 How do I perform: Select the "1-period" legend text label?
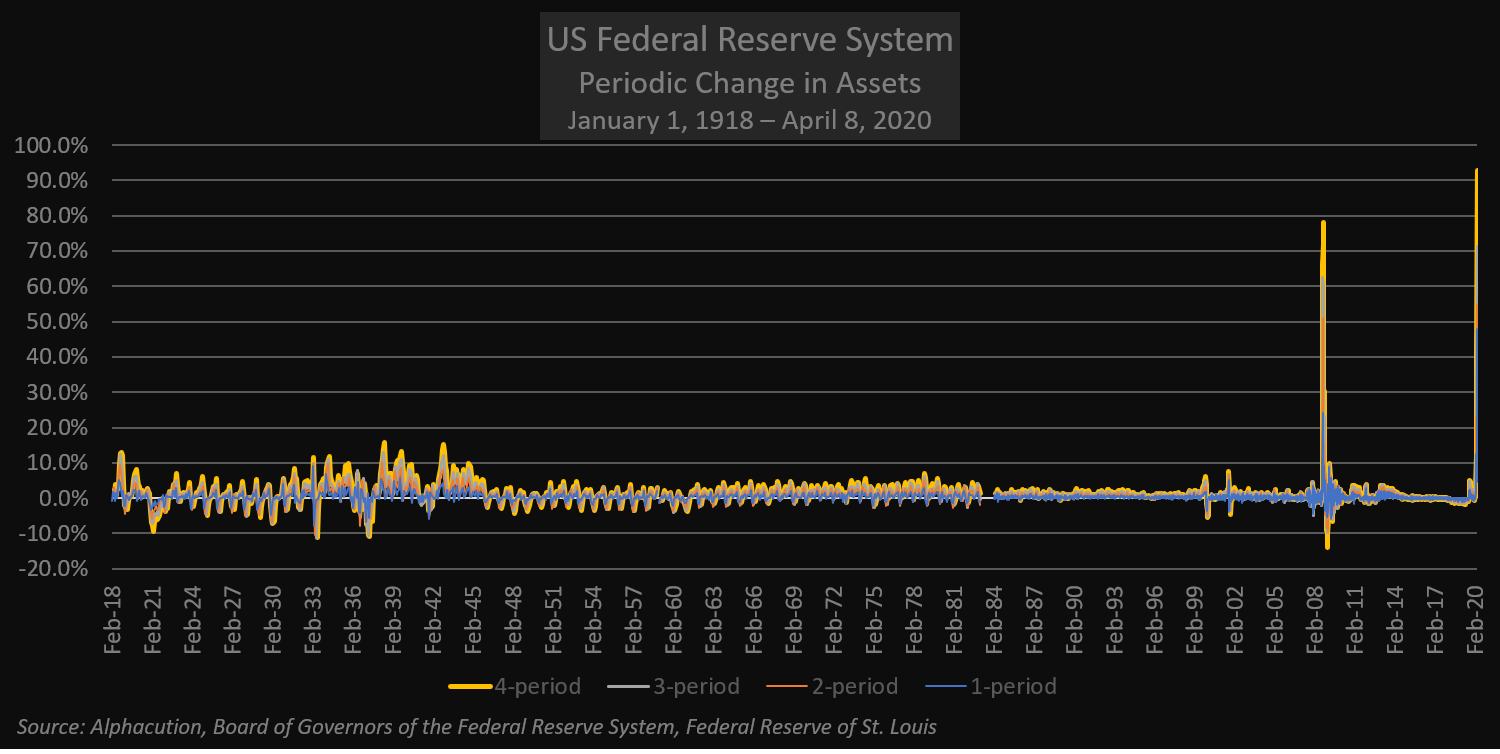point(1015,687)
